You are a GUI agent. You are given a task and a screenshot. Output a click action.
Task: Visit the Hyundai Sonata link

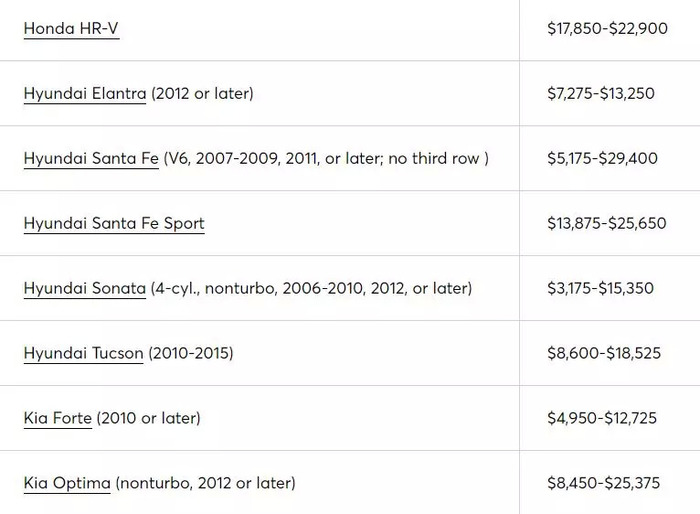pos(85,288)
